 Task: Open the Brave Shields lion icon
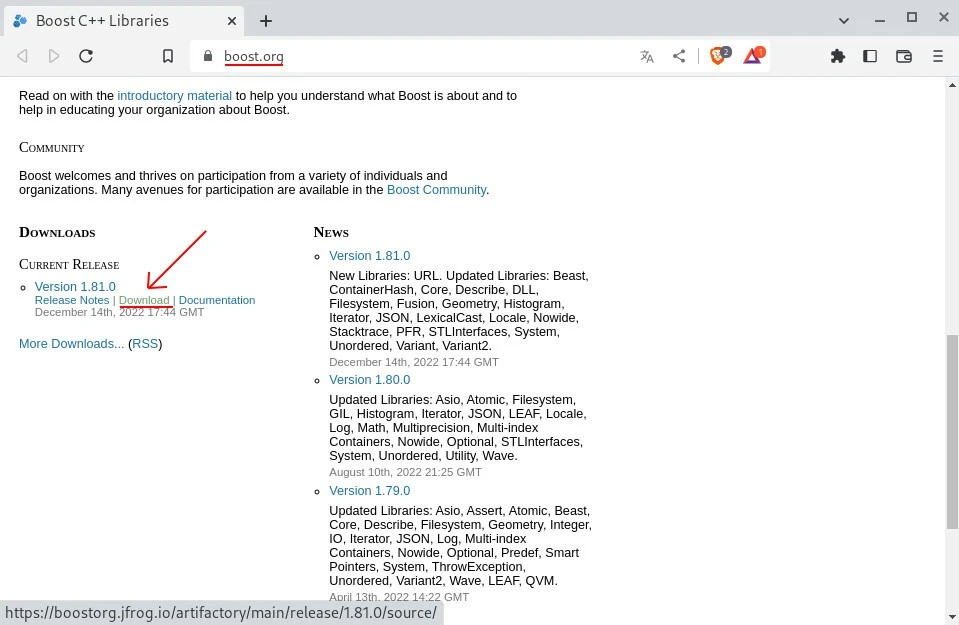click(x=718, y=56)
